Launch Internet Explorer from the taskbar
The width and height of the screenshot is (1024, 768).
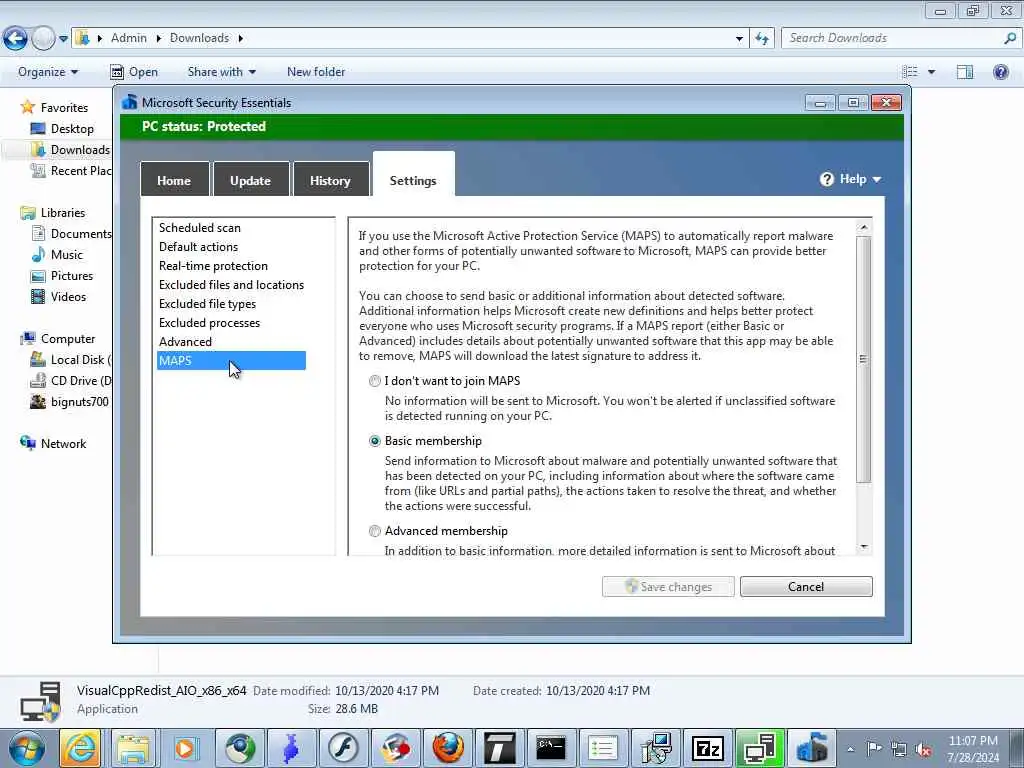tap(80, 748)
